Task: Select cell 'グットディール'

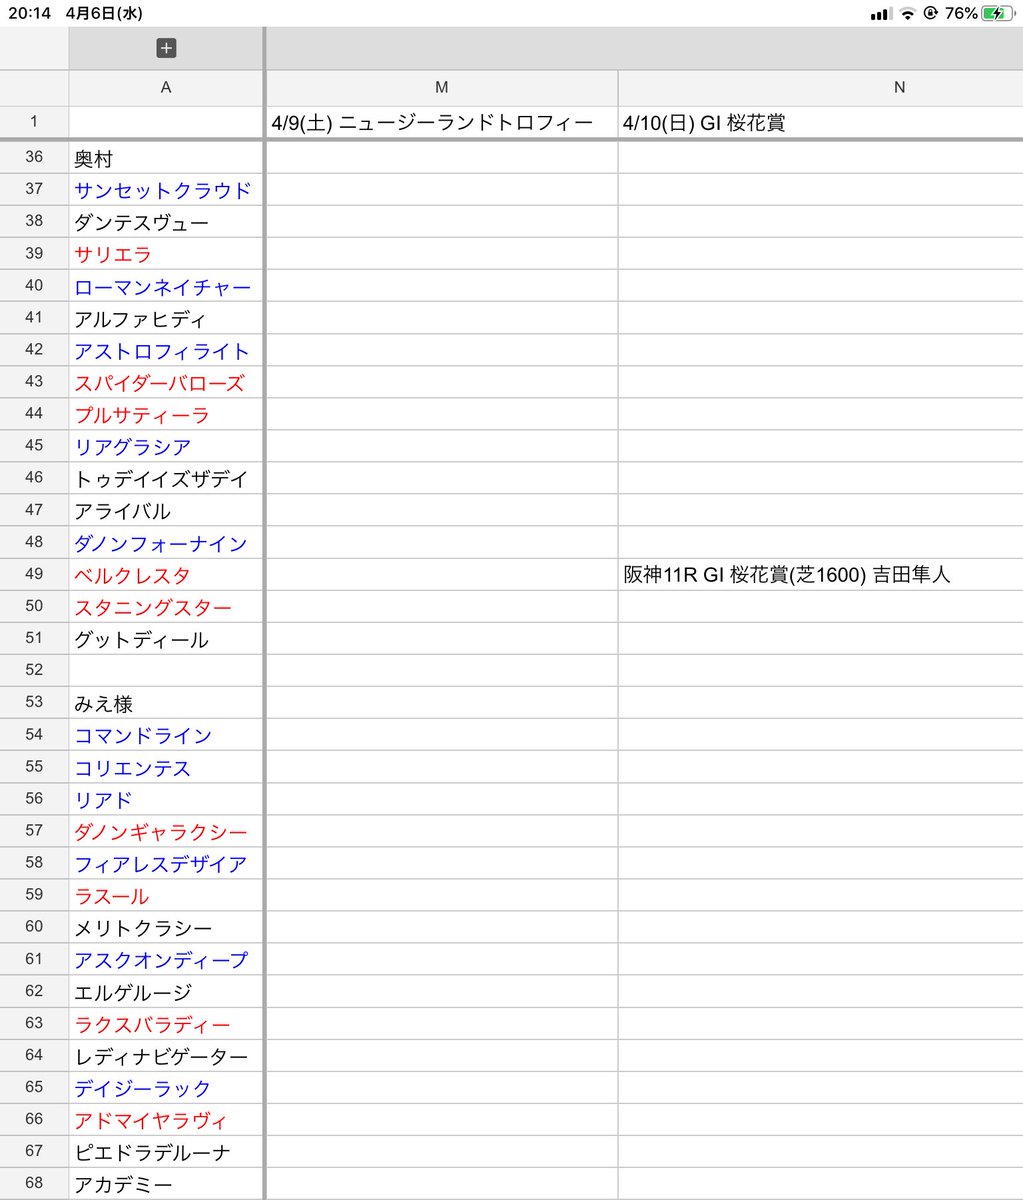Action: (x=166, y=639)
